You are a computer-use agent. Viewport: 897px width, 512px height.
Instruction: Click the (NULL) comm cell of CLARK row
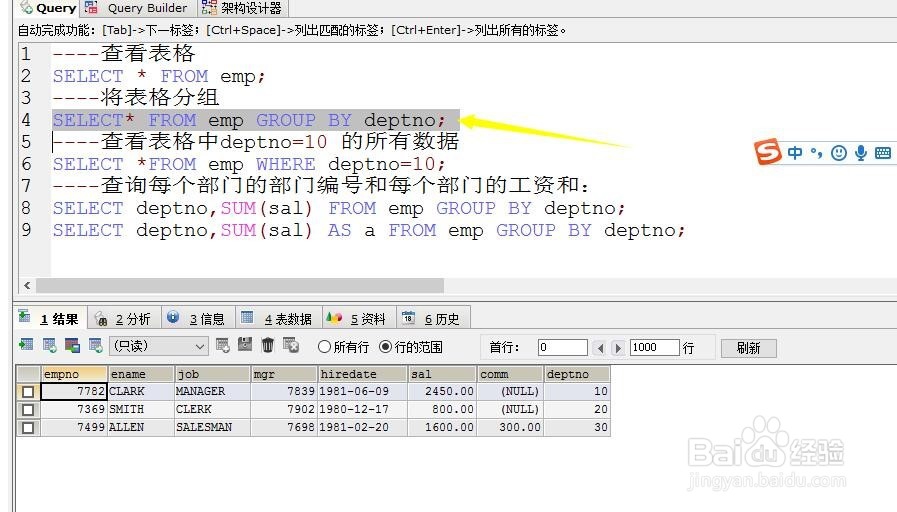tap(510, 391)
